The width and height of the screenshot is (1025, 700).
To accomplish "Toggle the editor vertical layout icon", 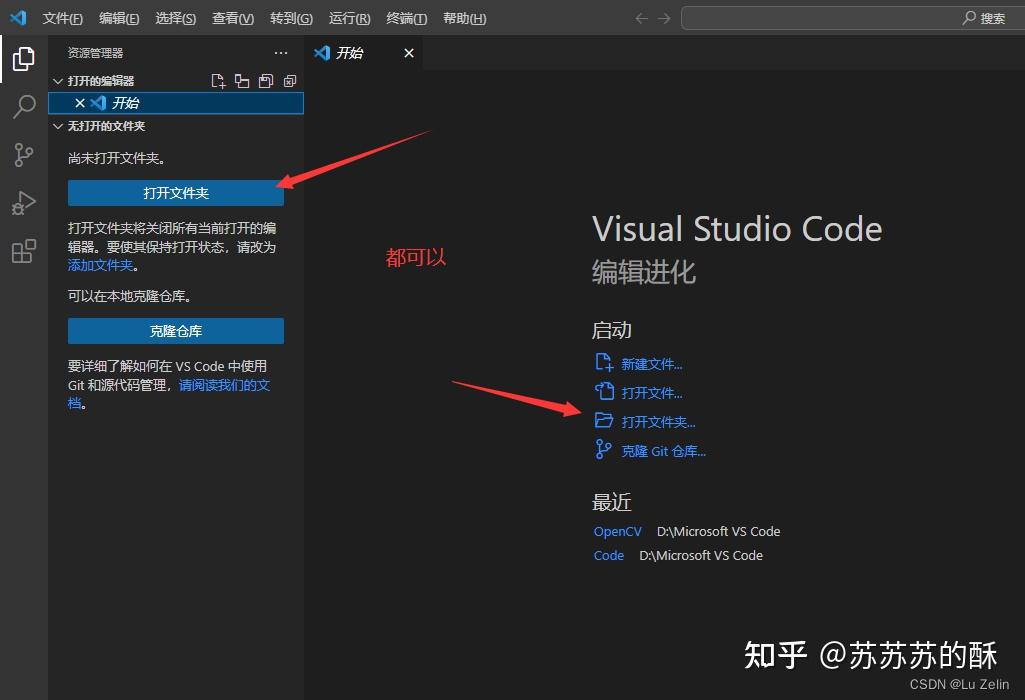I will pyautogui.click(x=241, y=81).
